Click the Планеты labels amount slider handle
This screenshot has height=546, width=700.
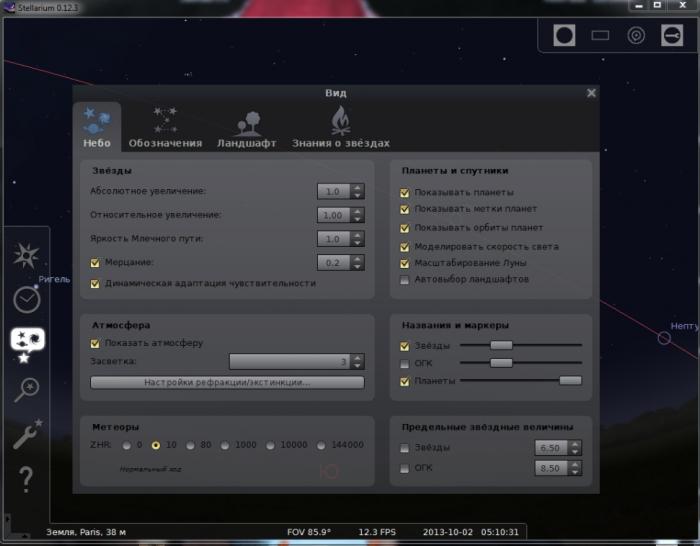(571, 380)
